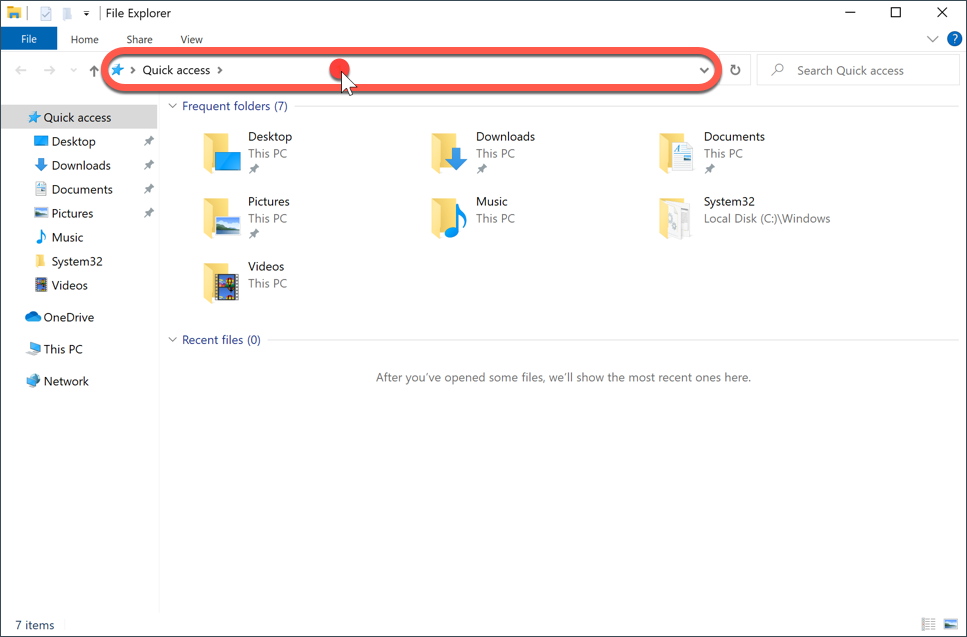The width and height of the screenshot is (967, 637).
Task: Select System32 in the navigation pane
Action: pos(79,261)
